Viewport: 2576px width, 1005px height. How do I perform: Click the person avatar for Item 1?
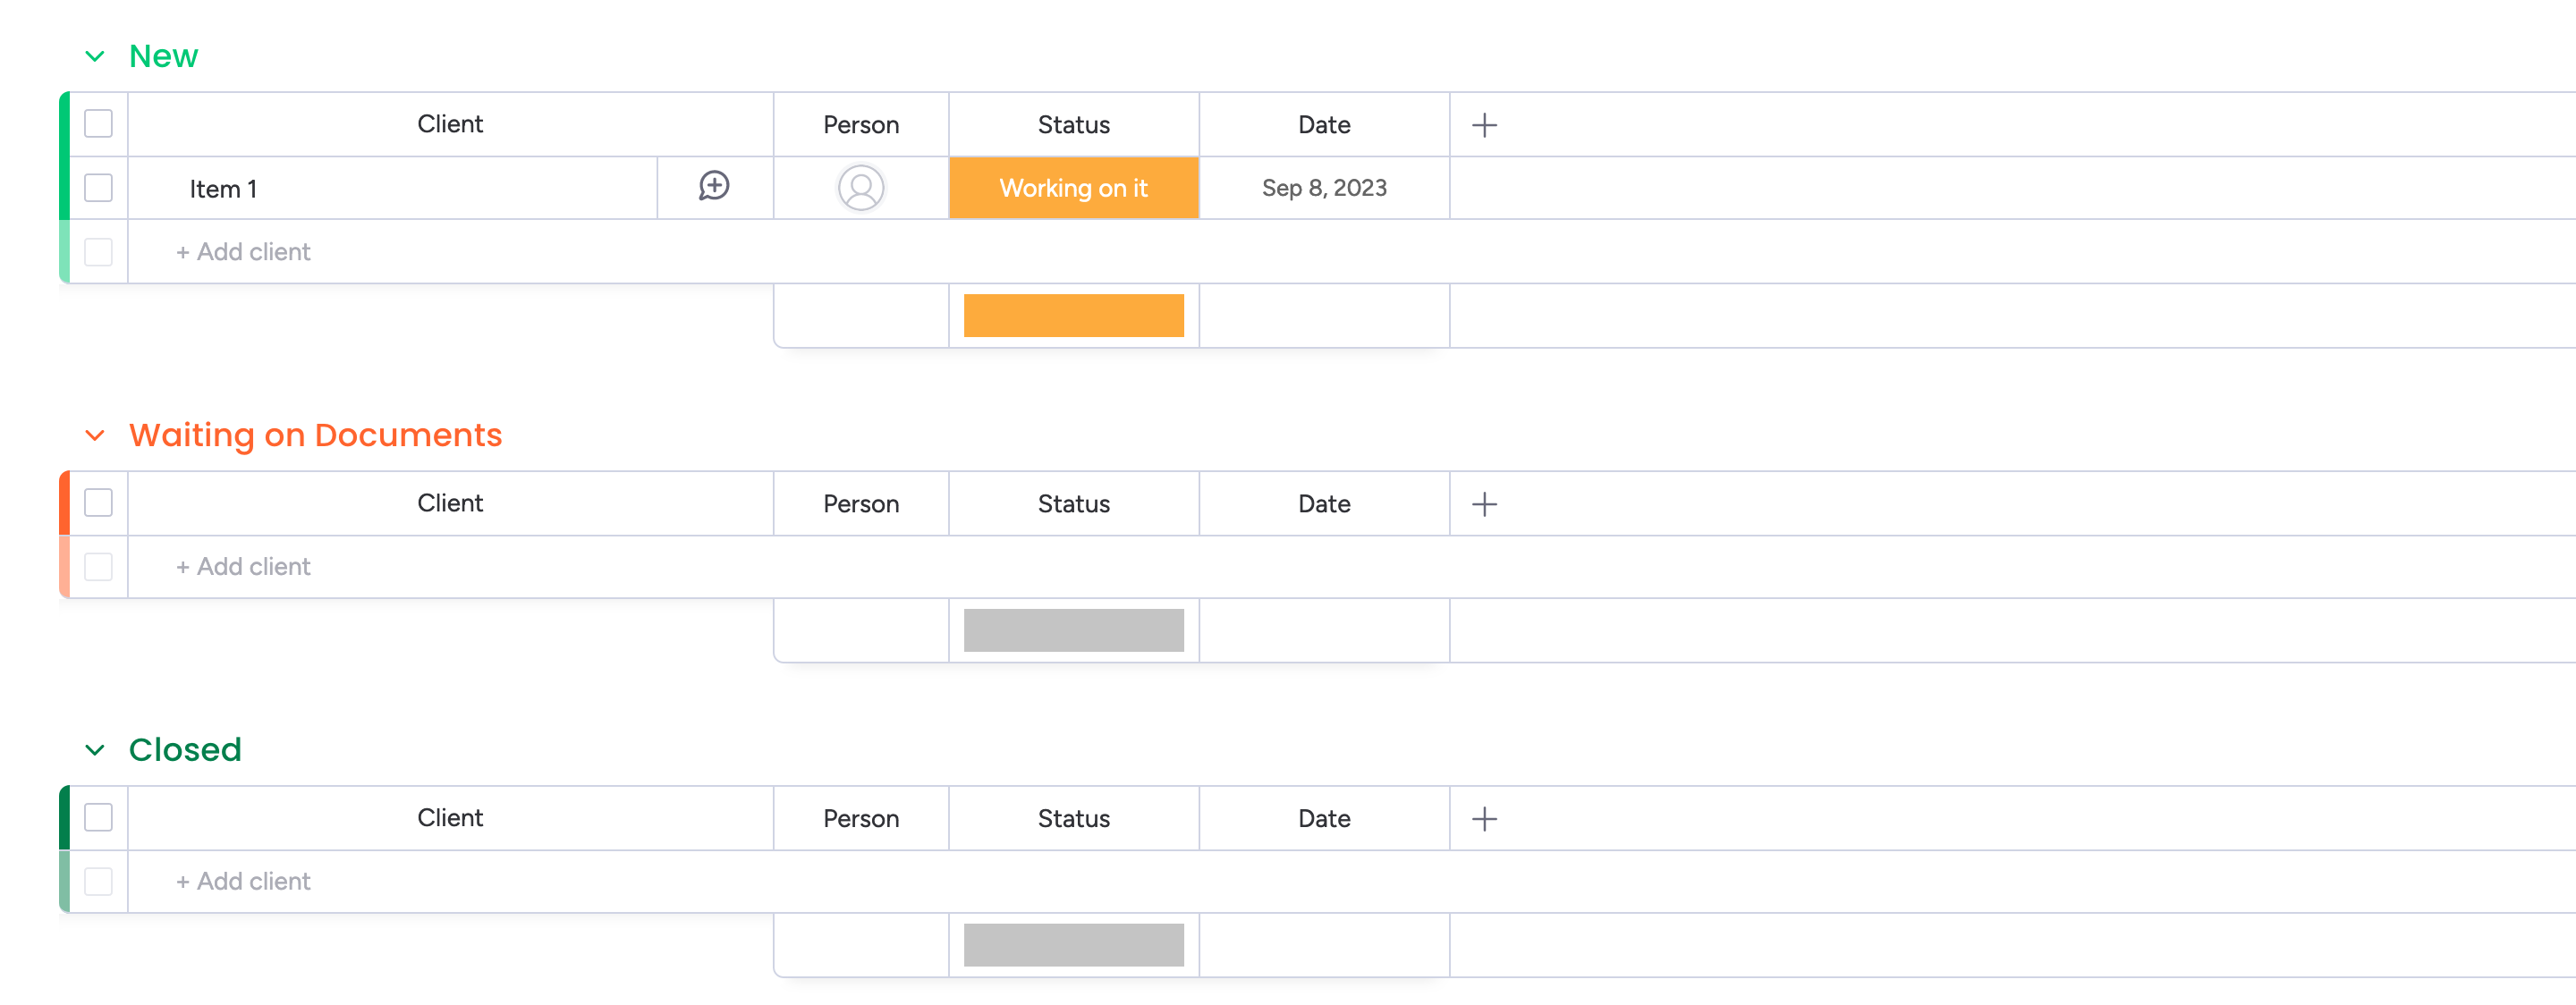[860, 187]
